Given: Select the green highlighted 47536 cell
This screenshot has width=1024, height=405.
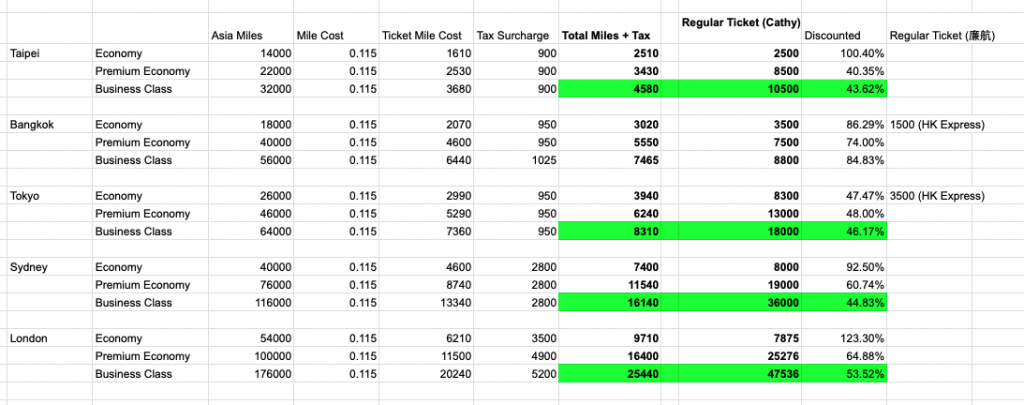Looking at the screenshot, I should click(740, 374).
